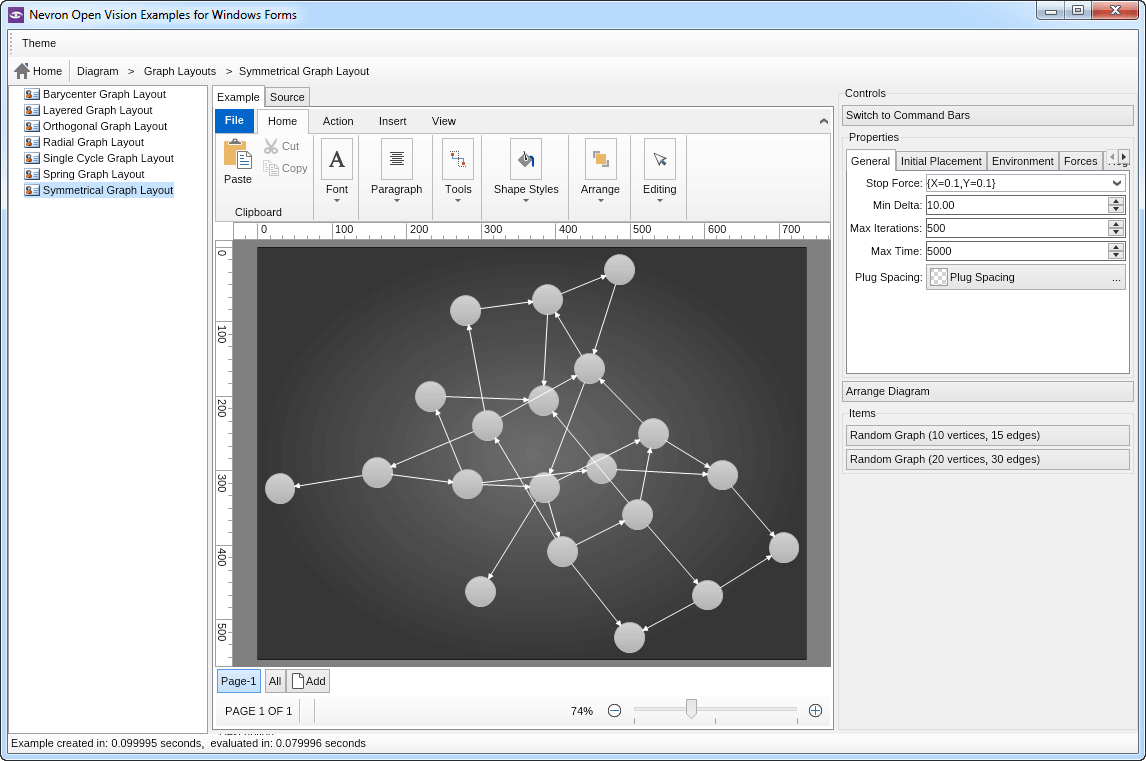Select Radial Graph Layout in the tree
The width and height of the screenshot is (1146, 761).
click(93, 142)
